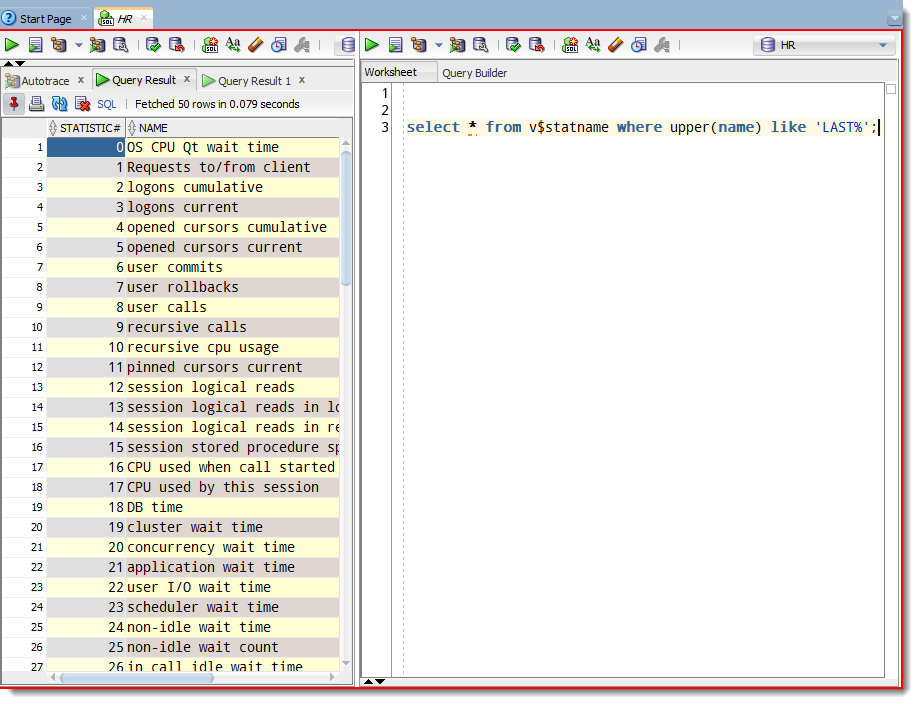This screenshot has width=918, height=704.
Task: Click the results scroll-down arrow
Action: pyautogui.click(x=346, y=663)
